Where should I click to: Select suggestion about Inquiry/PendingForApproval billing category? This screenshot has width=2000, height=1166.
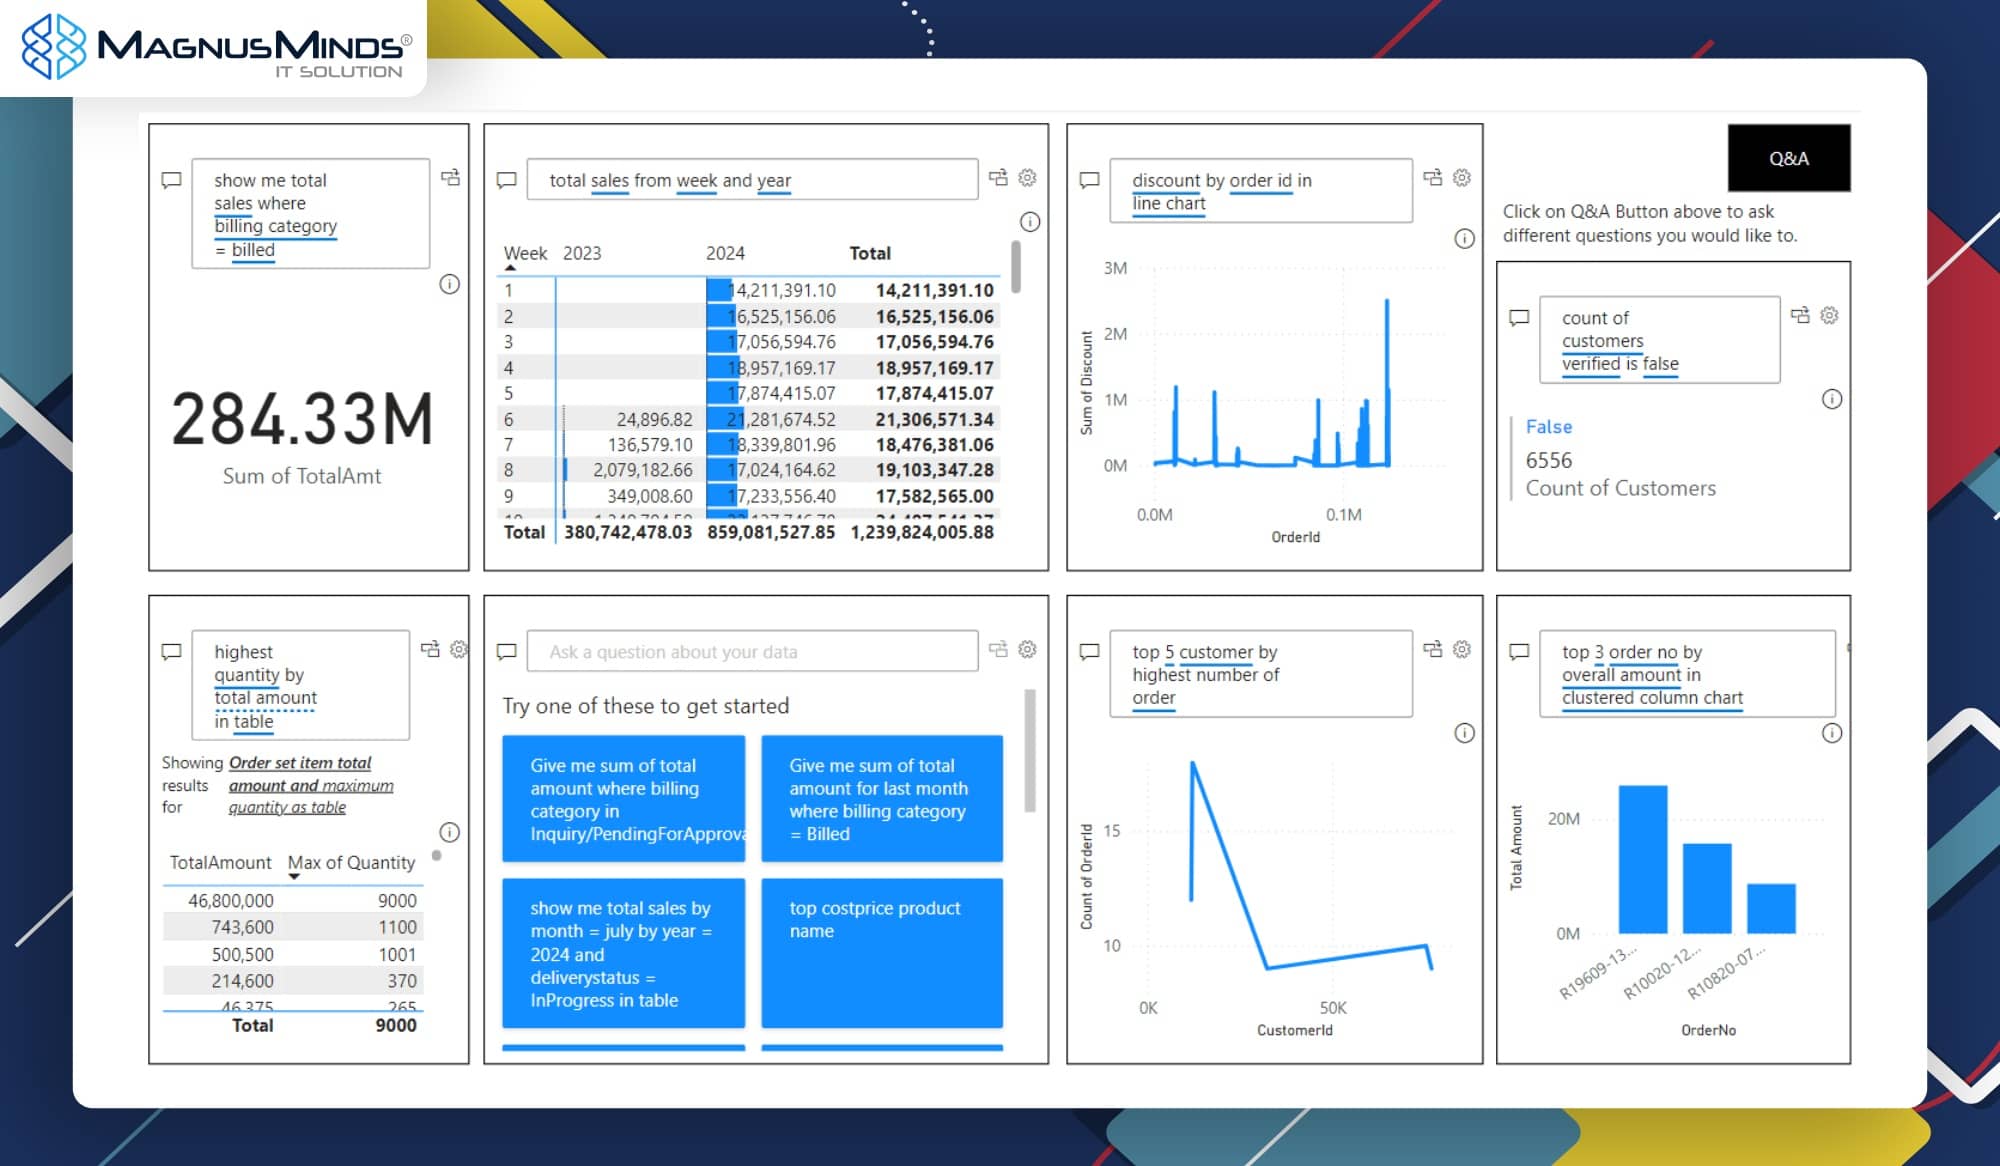[x=623, y=799]
